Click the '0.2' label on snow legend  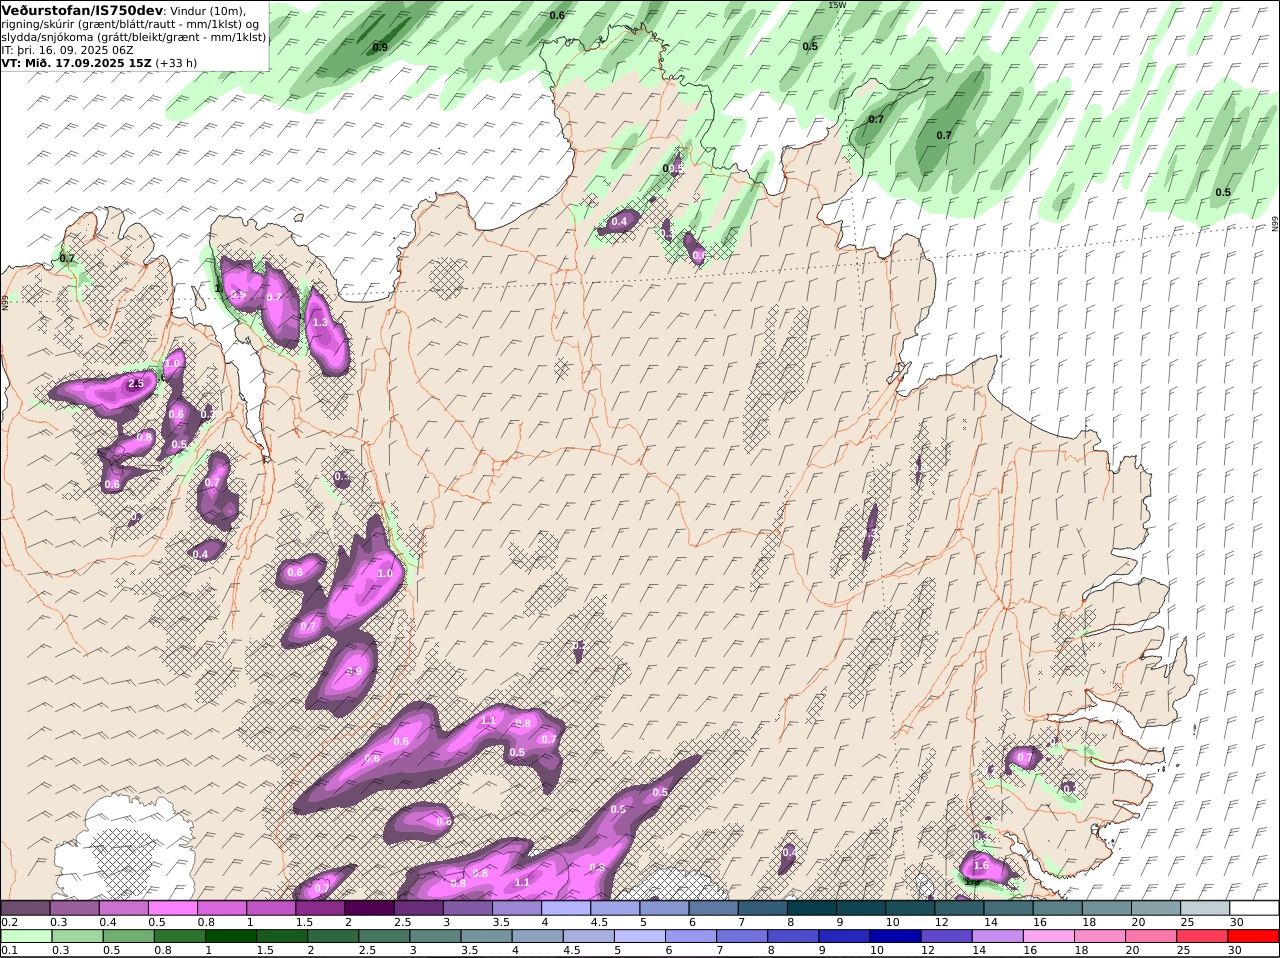pyautogui.click(x=9, y=922)
